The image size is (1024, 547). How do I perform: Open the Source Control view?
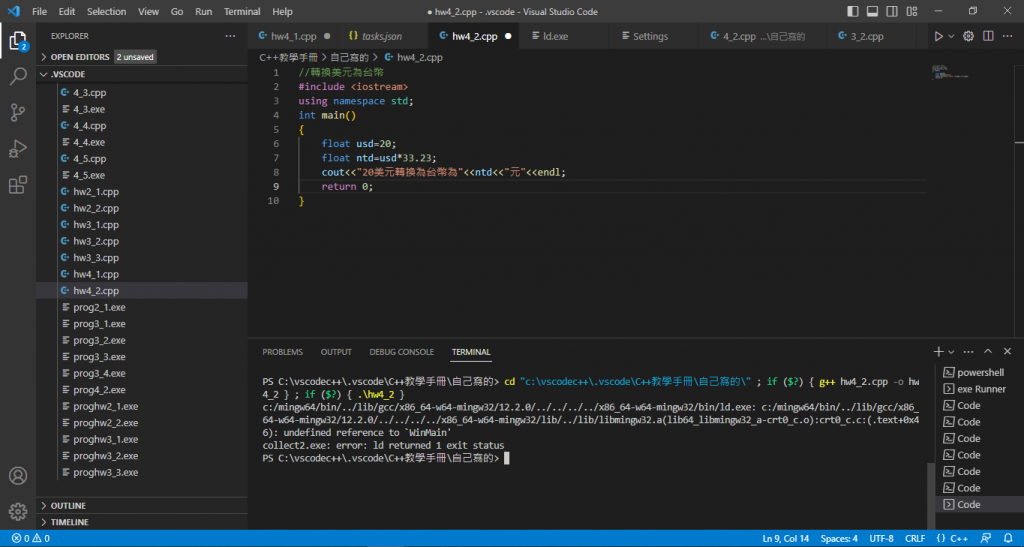(x=18, y=112)
